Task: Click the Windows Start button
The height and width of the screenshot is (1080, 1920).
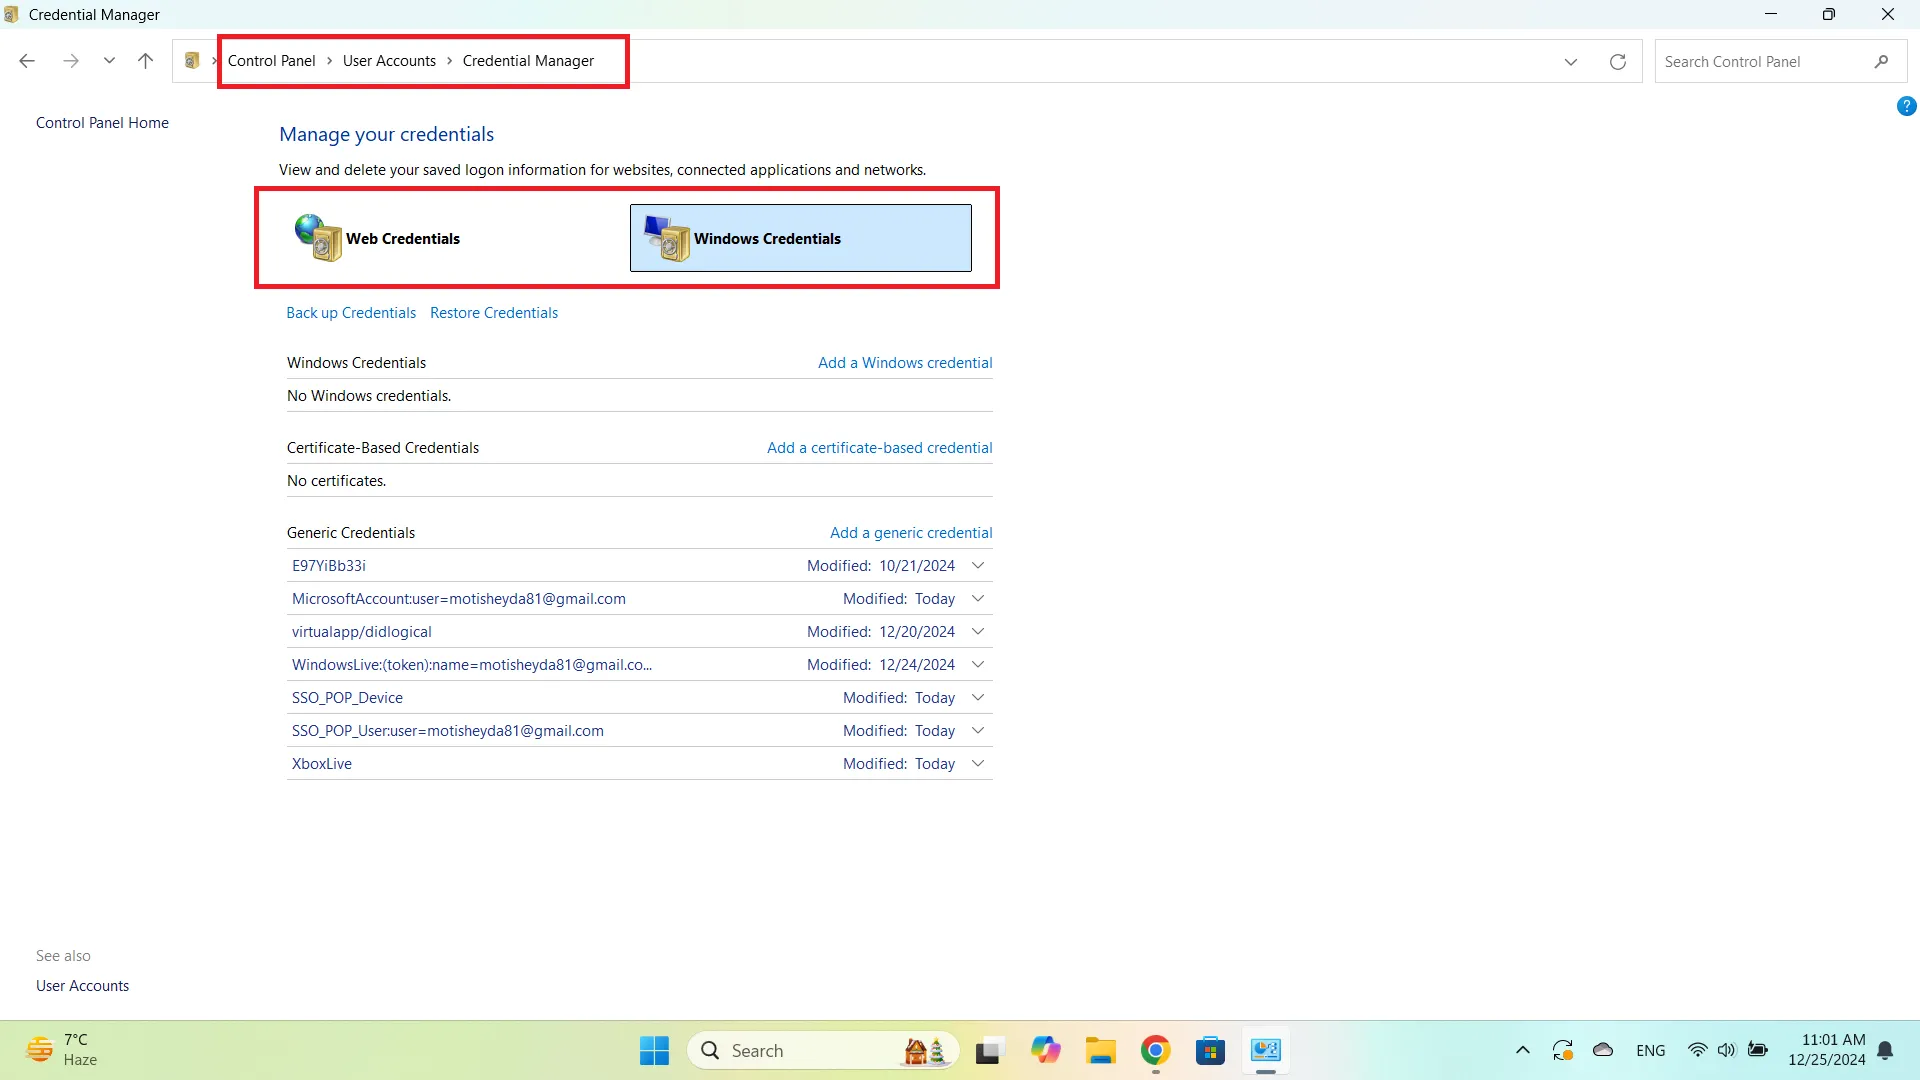Action: tap(654, 1051)
